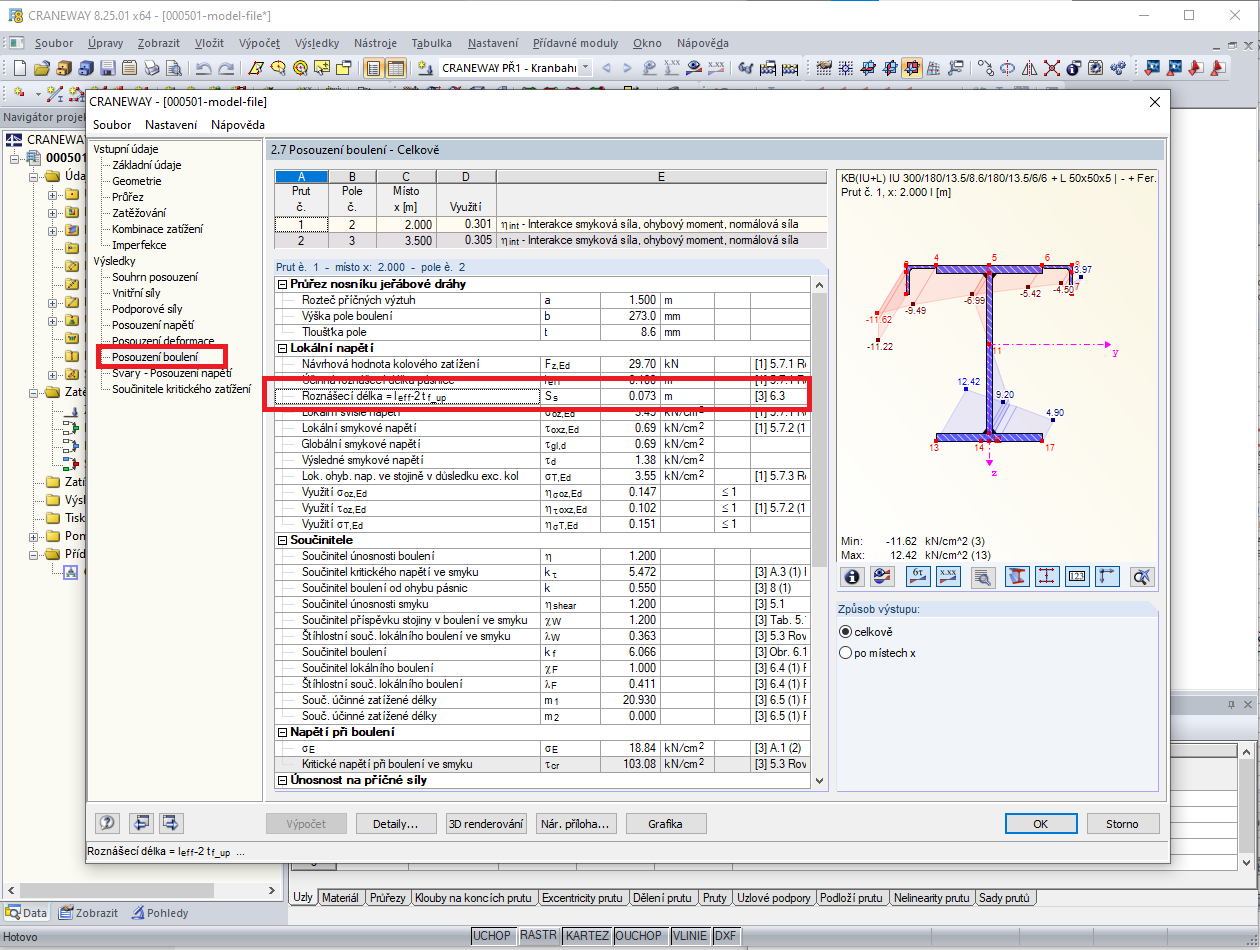Toggle the eye-with-diagram results display icon
This screenshot has height=950, width=1260.
click(x=882, y=576)
